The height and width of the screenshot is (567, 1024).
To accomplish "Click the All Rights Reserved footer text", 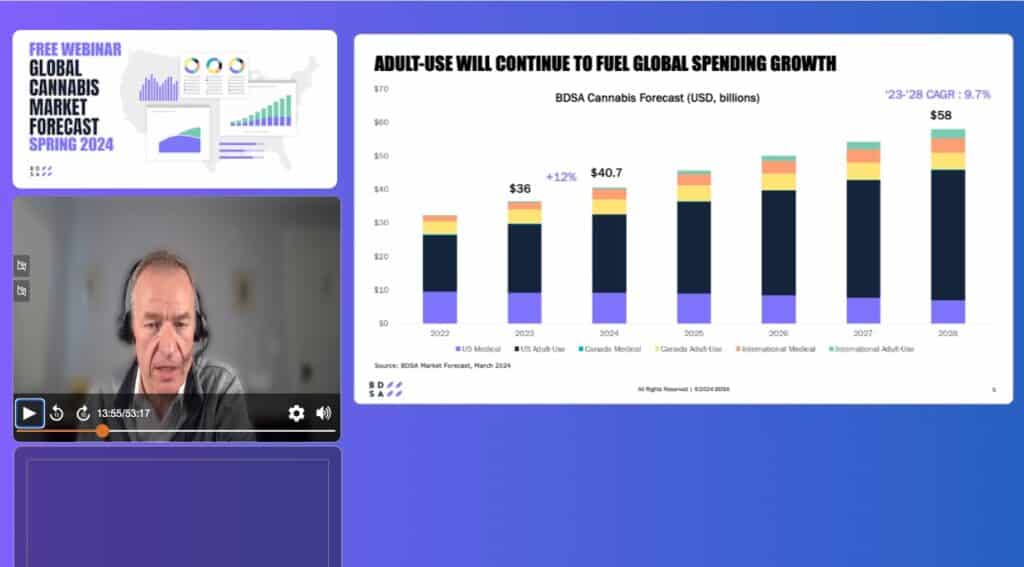I will click(x=683, y=389).
